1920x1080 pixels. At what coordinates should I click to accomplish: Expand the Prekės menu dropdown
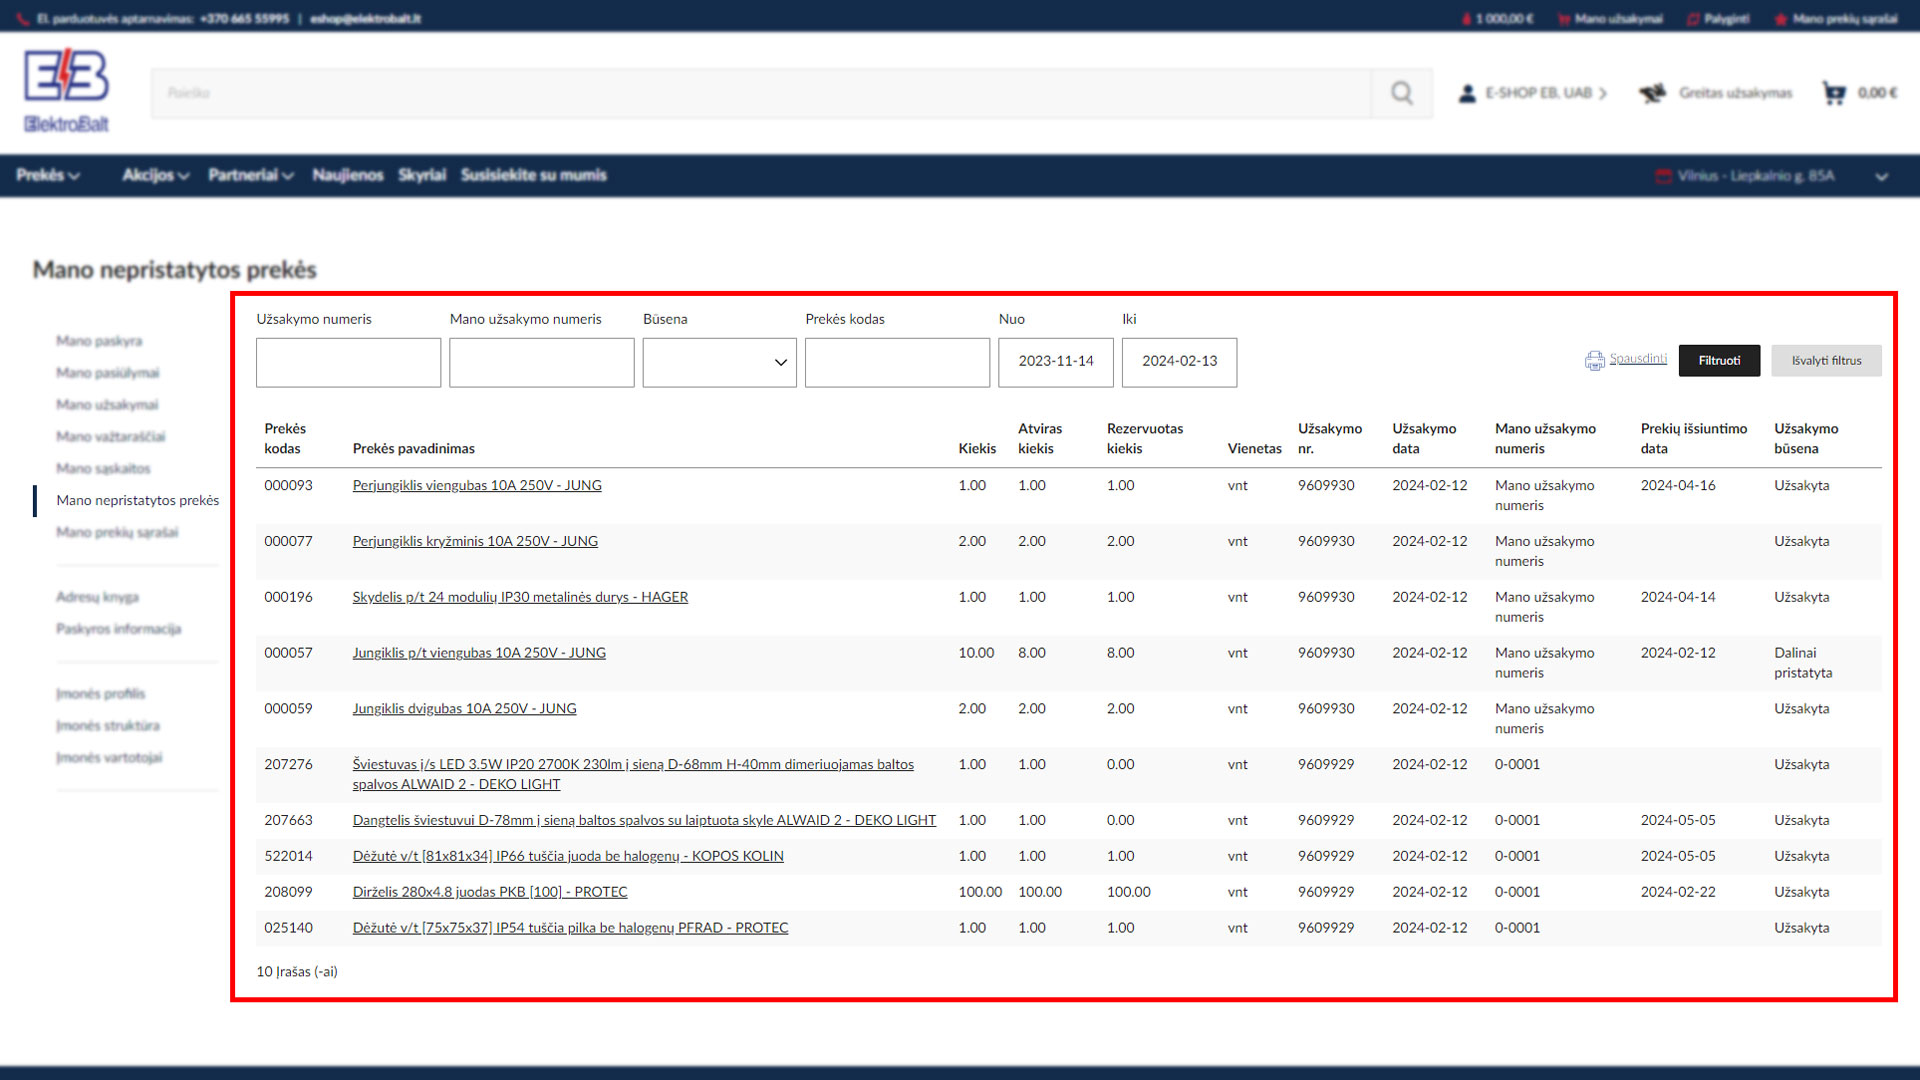coord(47,175)
